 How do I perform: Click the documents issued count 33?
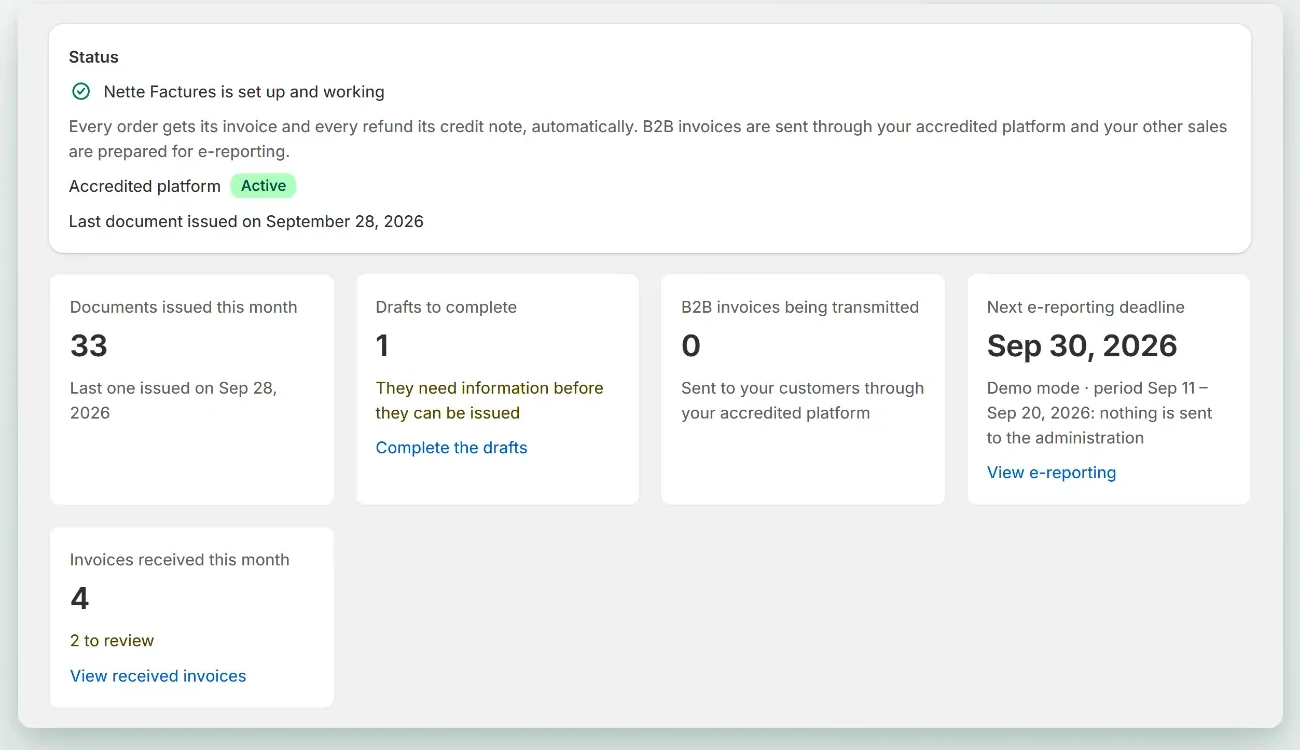pos(89,346)
